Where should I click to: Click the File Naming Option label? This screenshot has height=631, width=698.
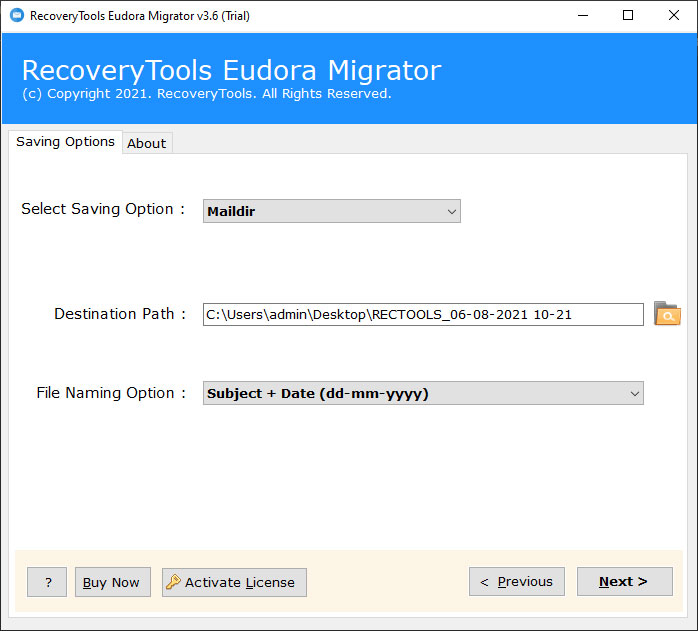[x=111, y=393]
